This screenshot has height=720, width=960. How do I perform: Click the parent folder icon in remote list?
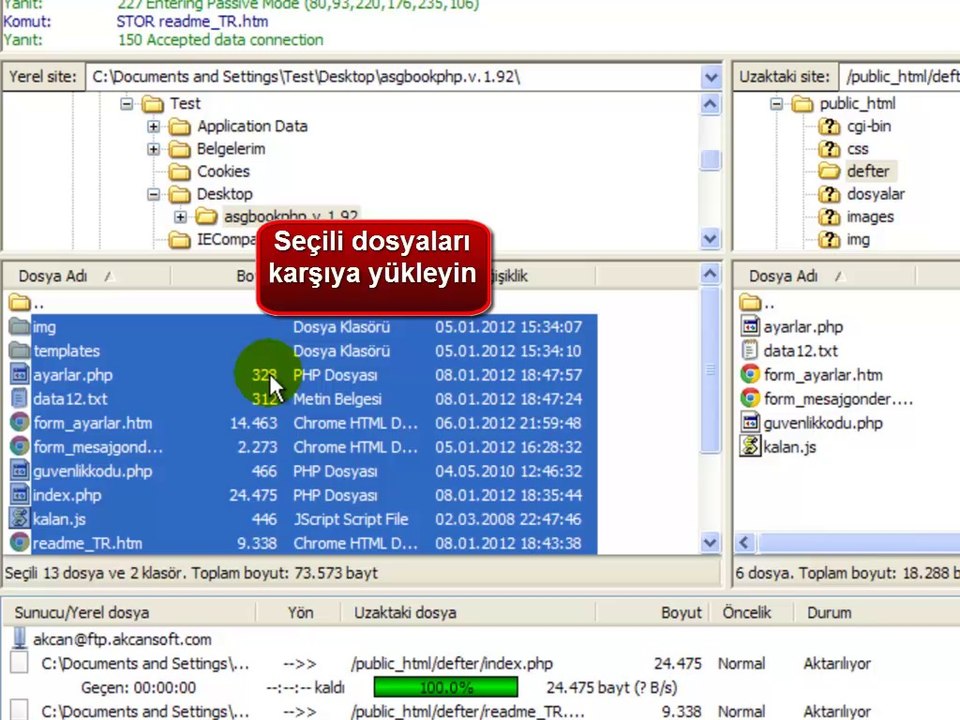(x=750, y=302)
